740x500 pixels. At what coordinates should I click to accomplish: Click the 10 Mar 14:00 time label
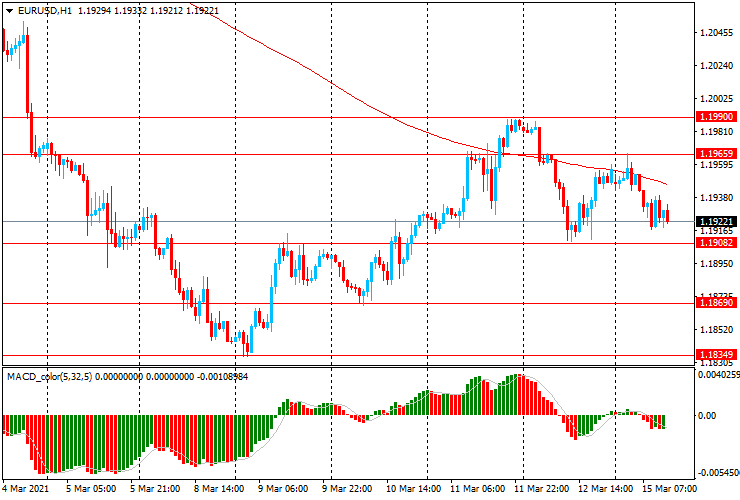click(414, 490)
